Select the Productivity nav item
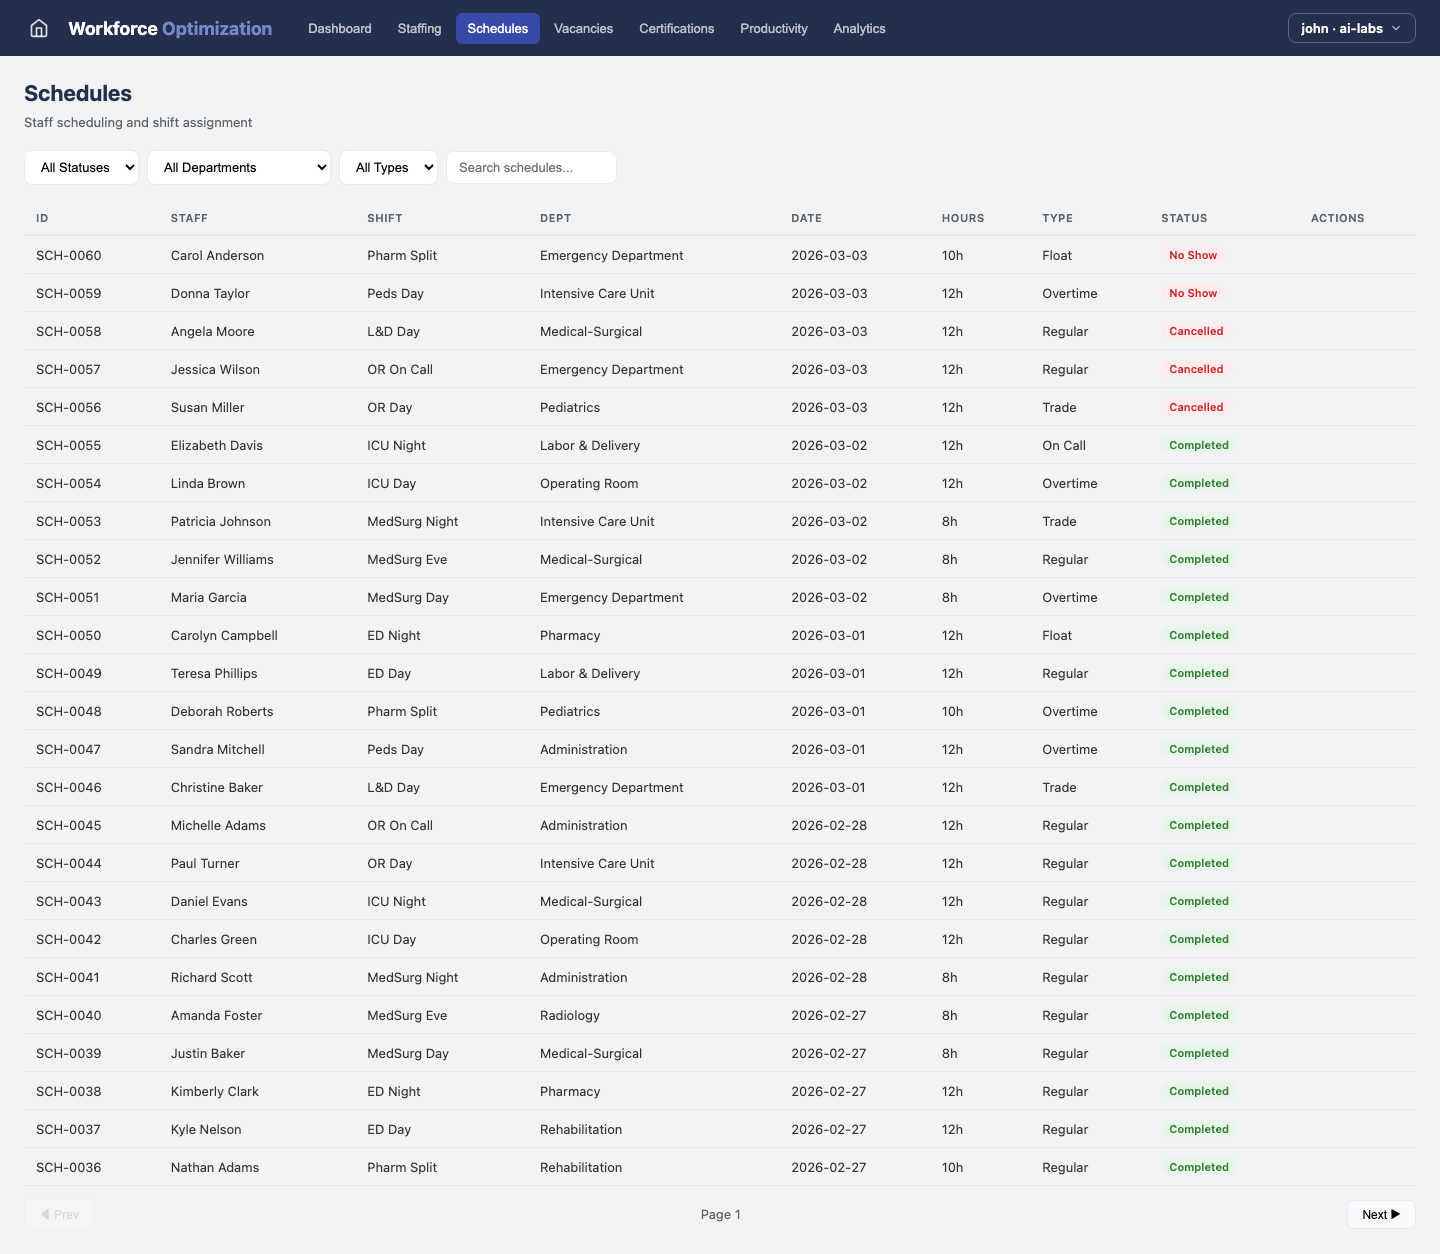Image resolution: width=1440 pixels, height=1254 pixels. click(x=773, y=28)
